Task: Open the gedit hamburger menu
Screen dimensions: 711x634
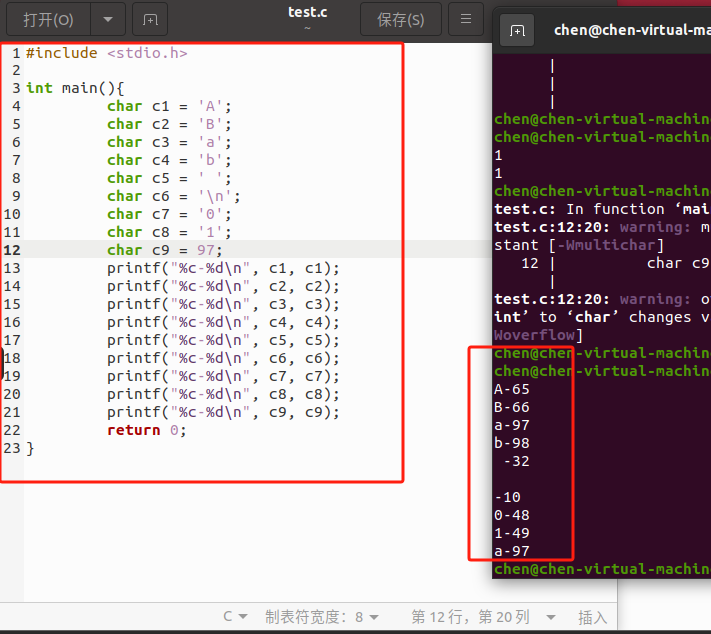Action: pyautogui.click(x=465, y=19)
